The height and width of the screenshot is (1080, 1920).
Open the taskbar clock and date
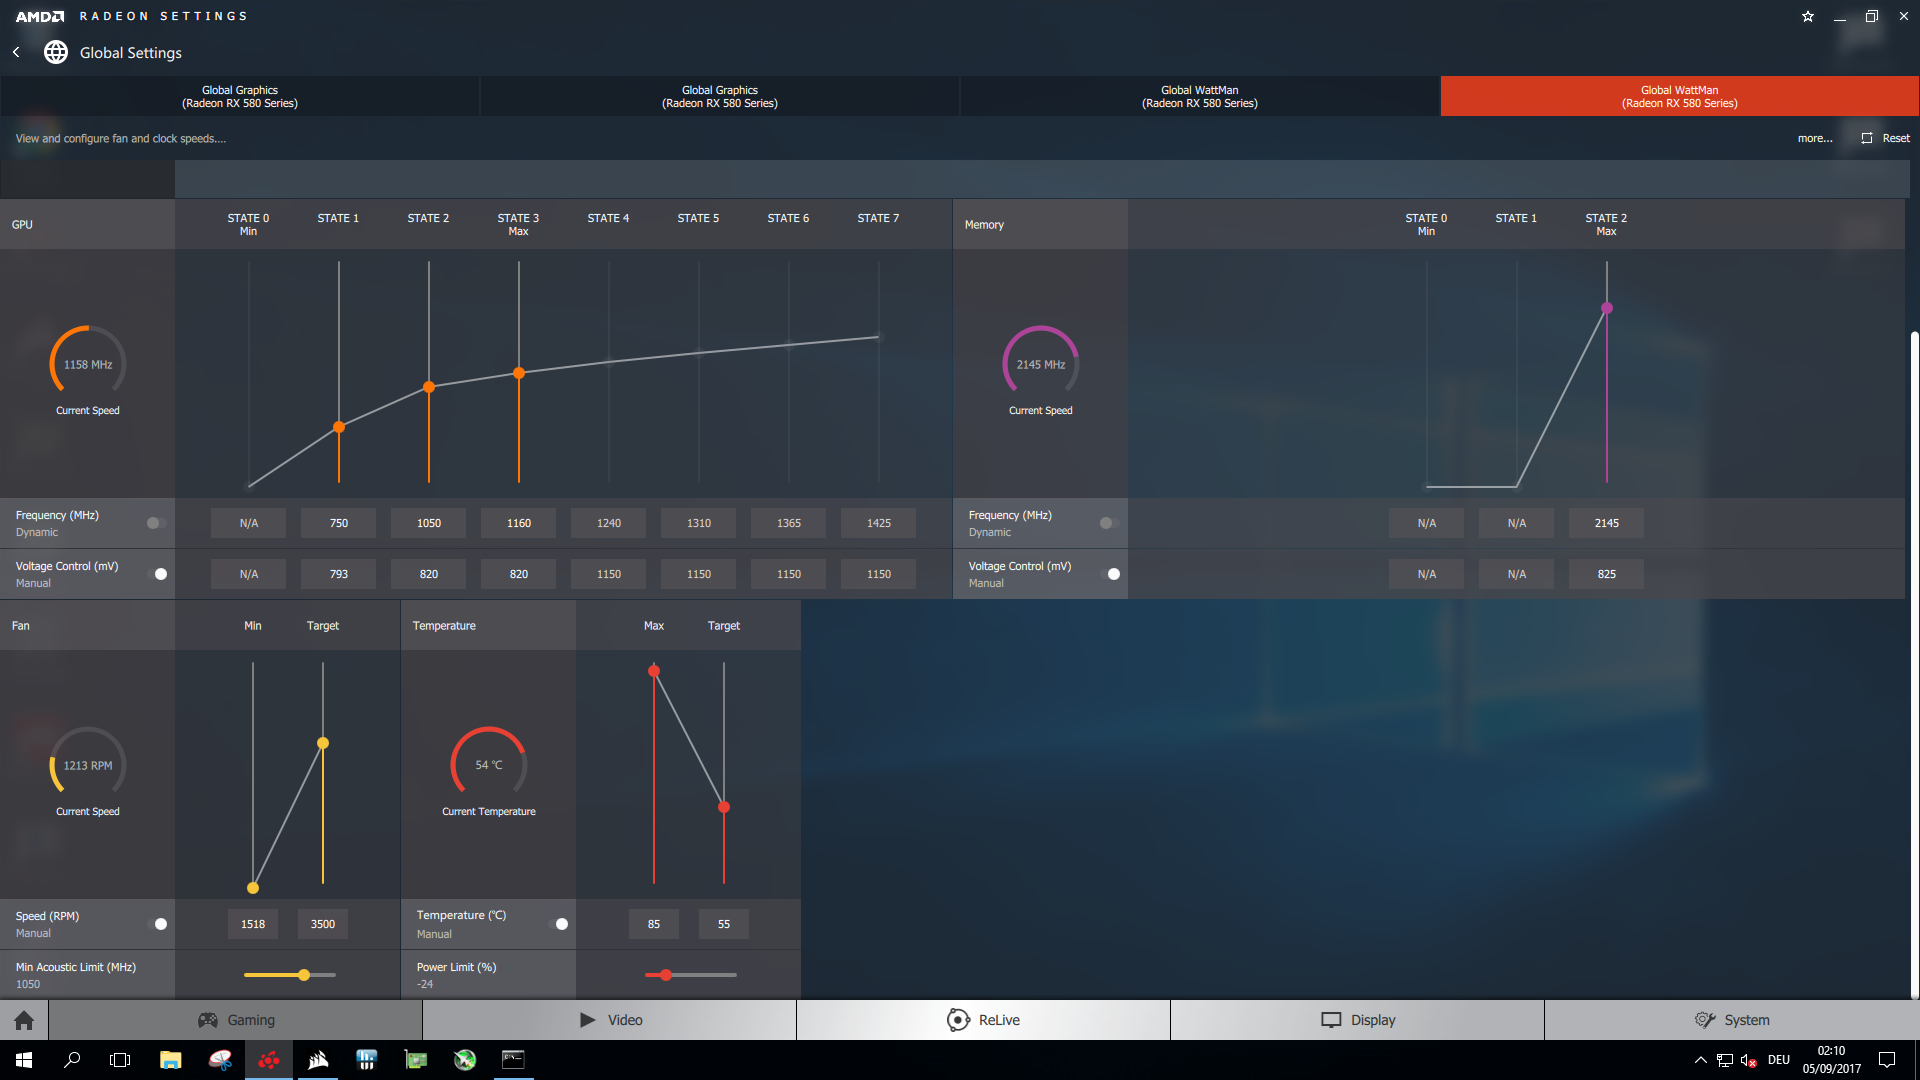click(x=1832, y=1060)
